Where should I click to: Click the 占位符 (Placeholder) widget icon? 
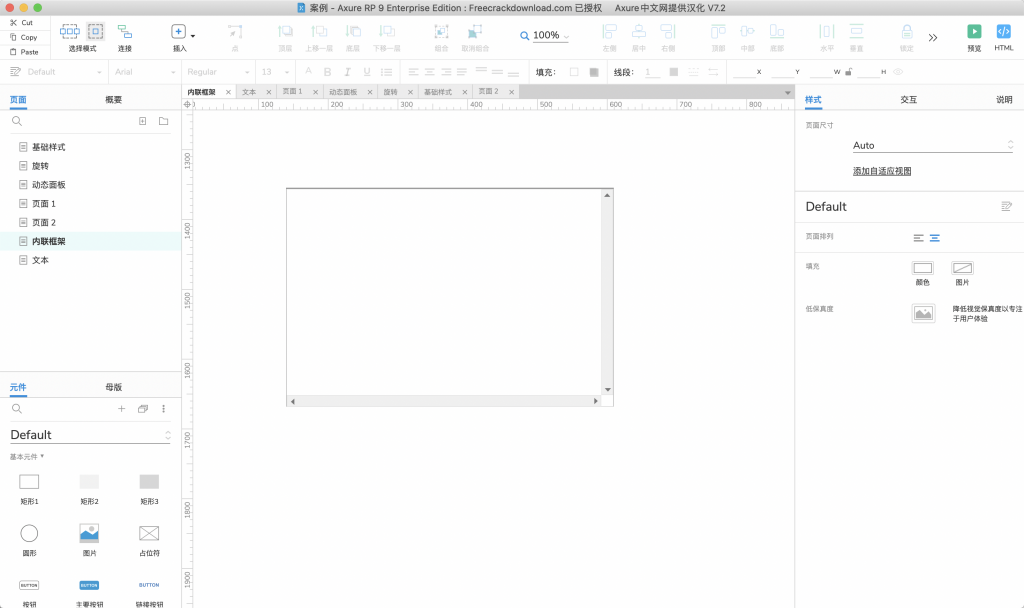pyautogui.click(x=149, y=533)
